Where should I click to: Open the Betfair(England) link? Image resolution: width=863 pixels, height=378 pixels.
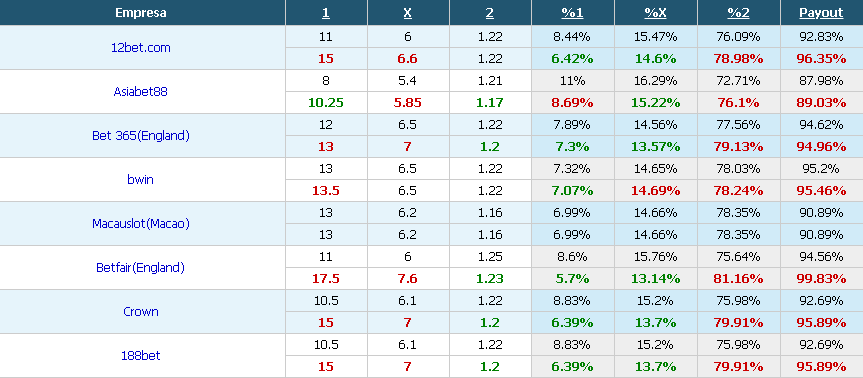point(140,267)
